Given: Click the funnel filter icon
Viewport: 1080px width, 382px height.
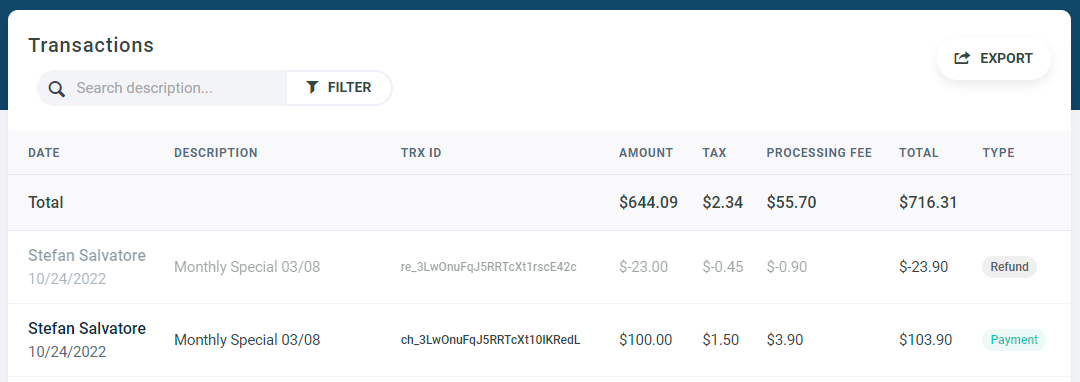Looking at the screenshot, I should pos(312,87).
